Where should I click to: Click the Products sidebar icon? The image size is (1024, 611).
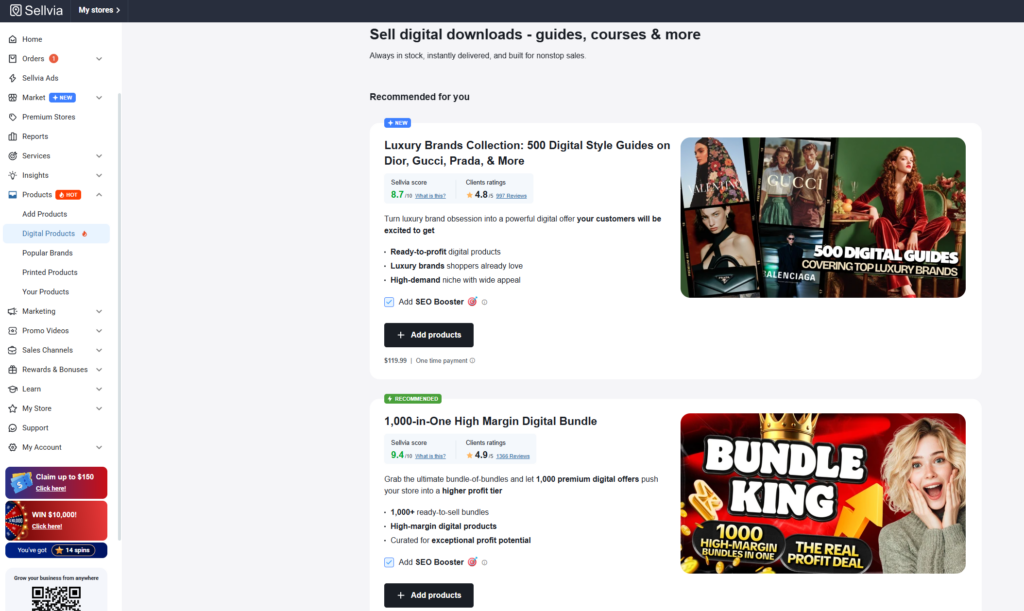[x=12, y=195]
